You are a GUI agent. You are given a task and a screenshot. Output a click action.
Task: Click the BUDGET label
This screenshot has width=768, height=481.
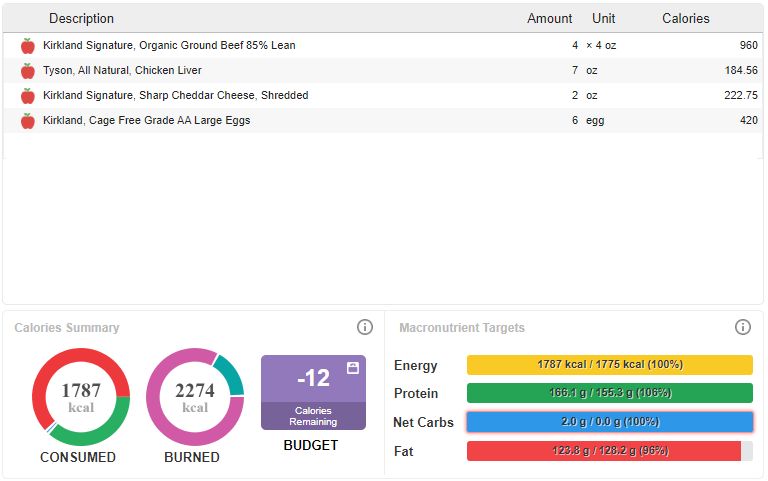(x=311, y=445)
